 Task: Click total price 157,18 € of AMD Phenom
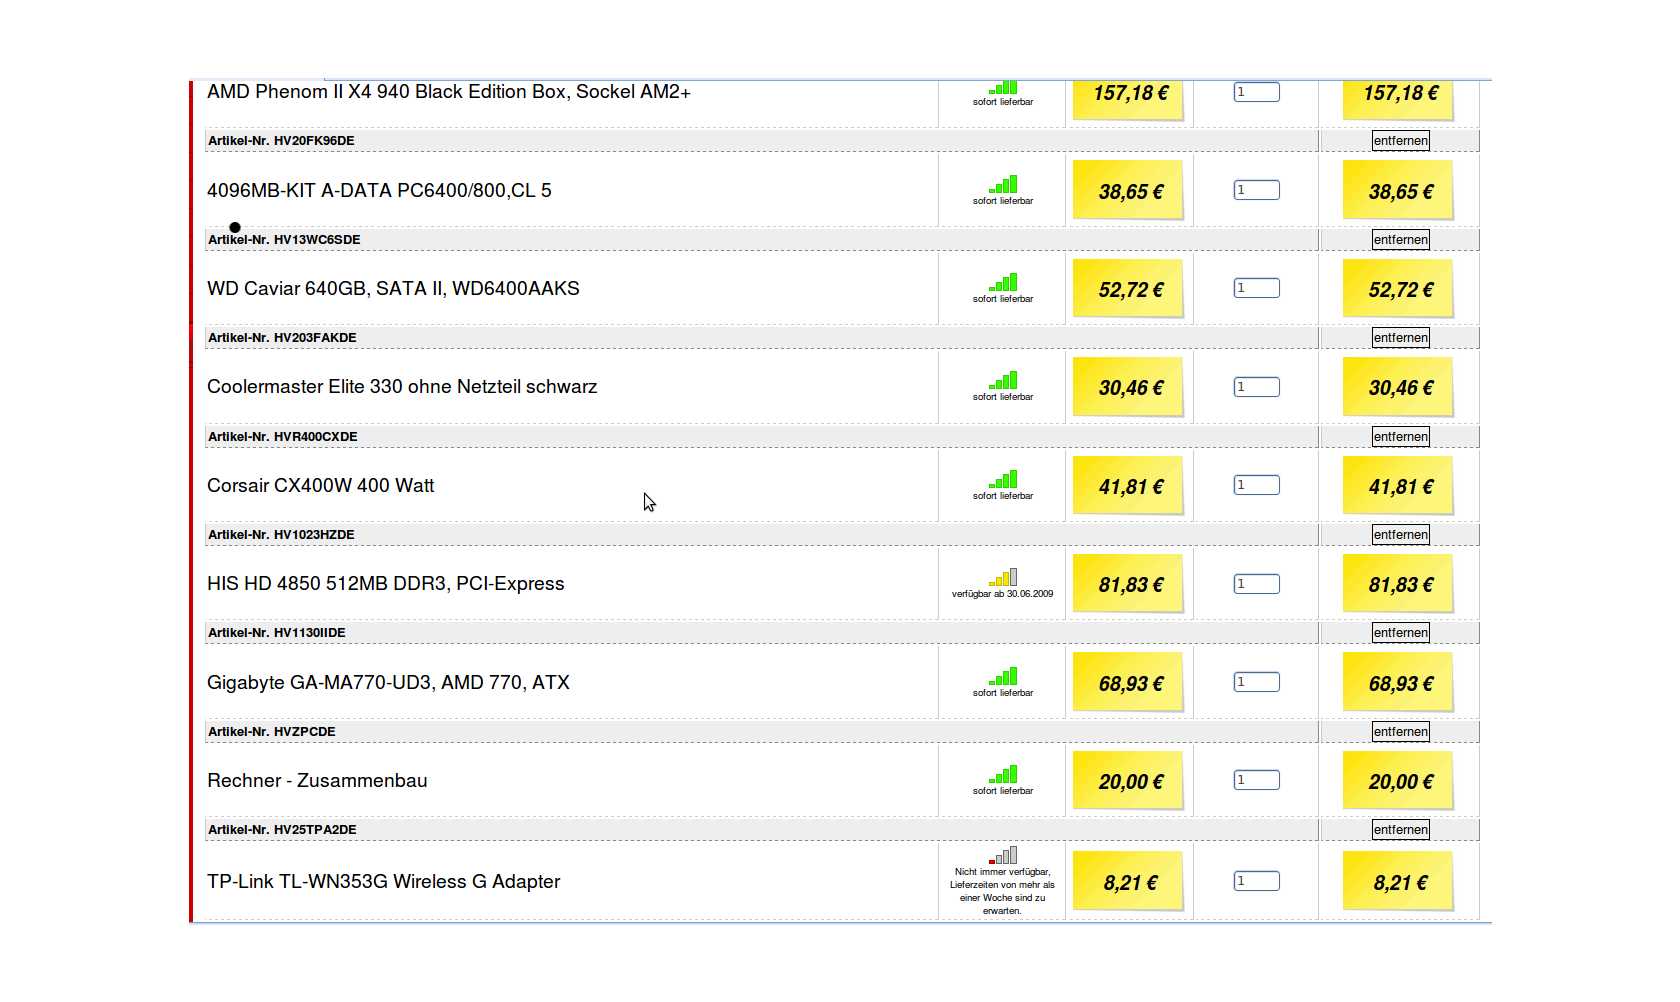tap(1399, 94)
